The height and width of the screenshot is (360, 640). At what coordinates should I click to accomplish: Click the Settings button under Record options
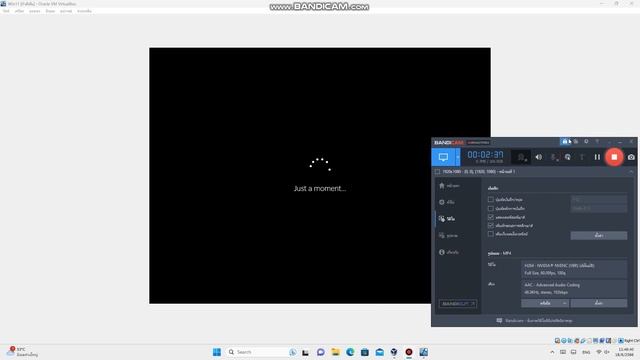[599, 236]
